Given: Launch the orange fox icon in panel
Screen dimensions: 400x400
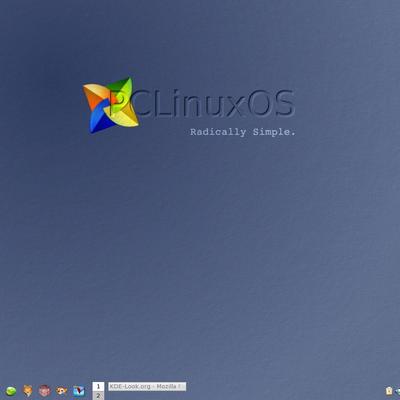Looking at the screenshot, I should coord(28,390).
